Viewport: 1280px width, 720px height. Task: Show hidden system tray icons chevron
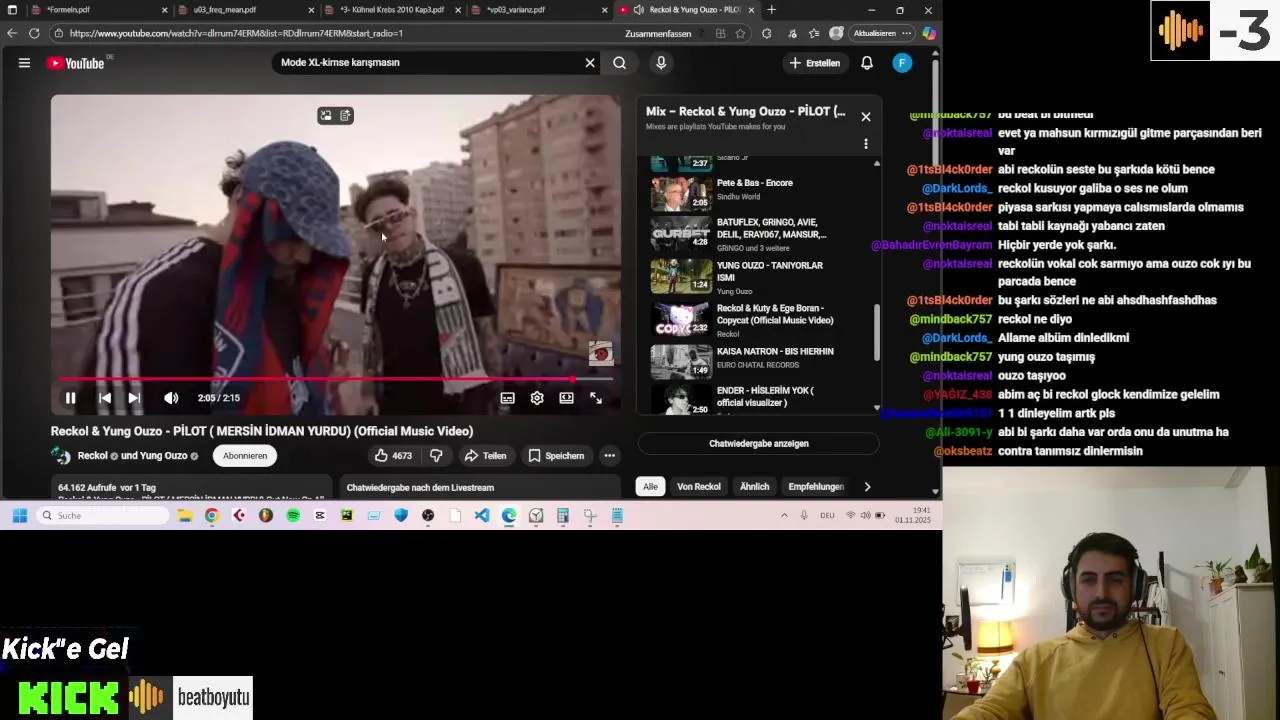(x=785, y=516)
